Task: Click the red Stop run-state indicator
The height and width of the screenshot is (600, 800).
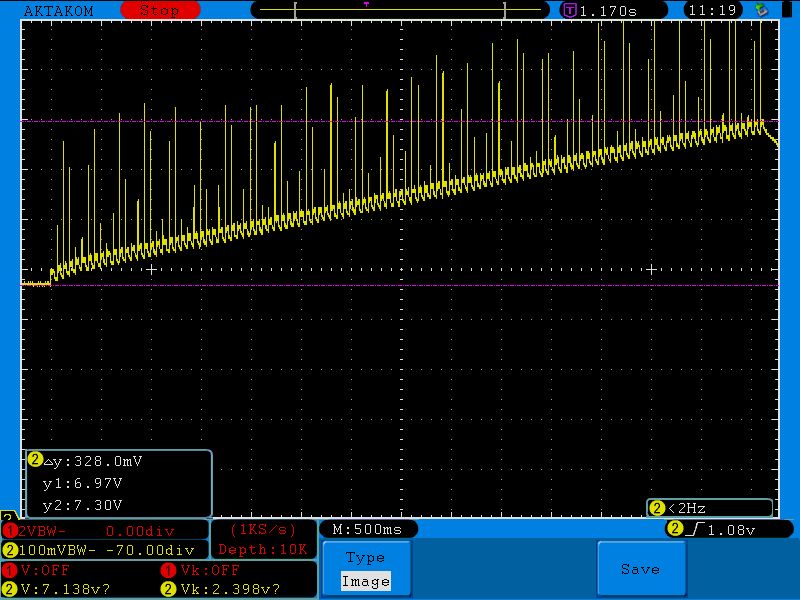Action: [x=160, y=10]
